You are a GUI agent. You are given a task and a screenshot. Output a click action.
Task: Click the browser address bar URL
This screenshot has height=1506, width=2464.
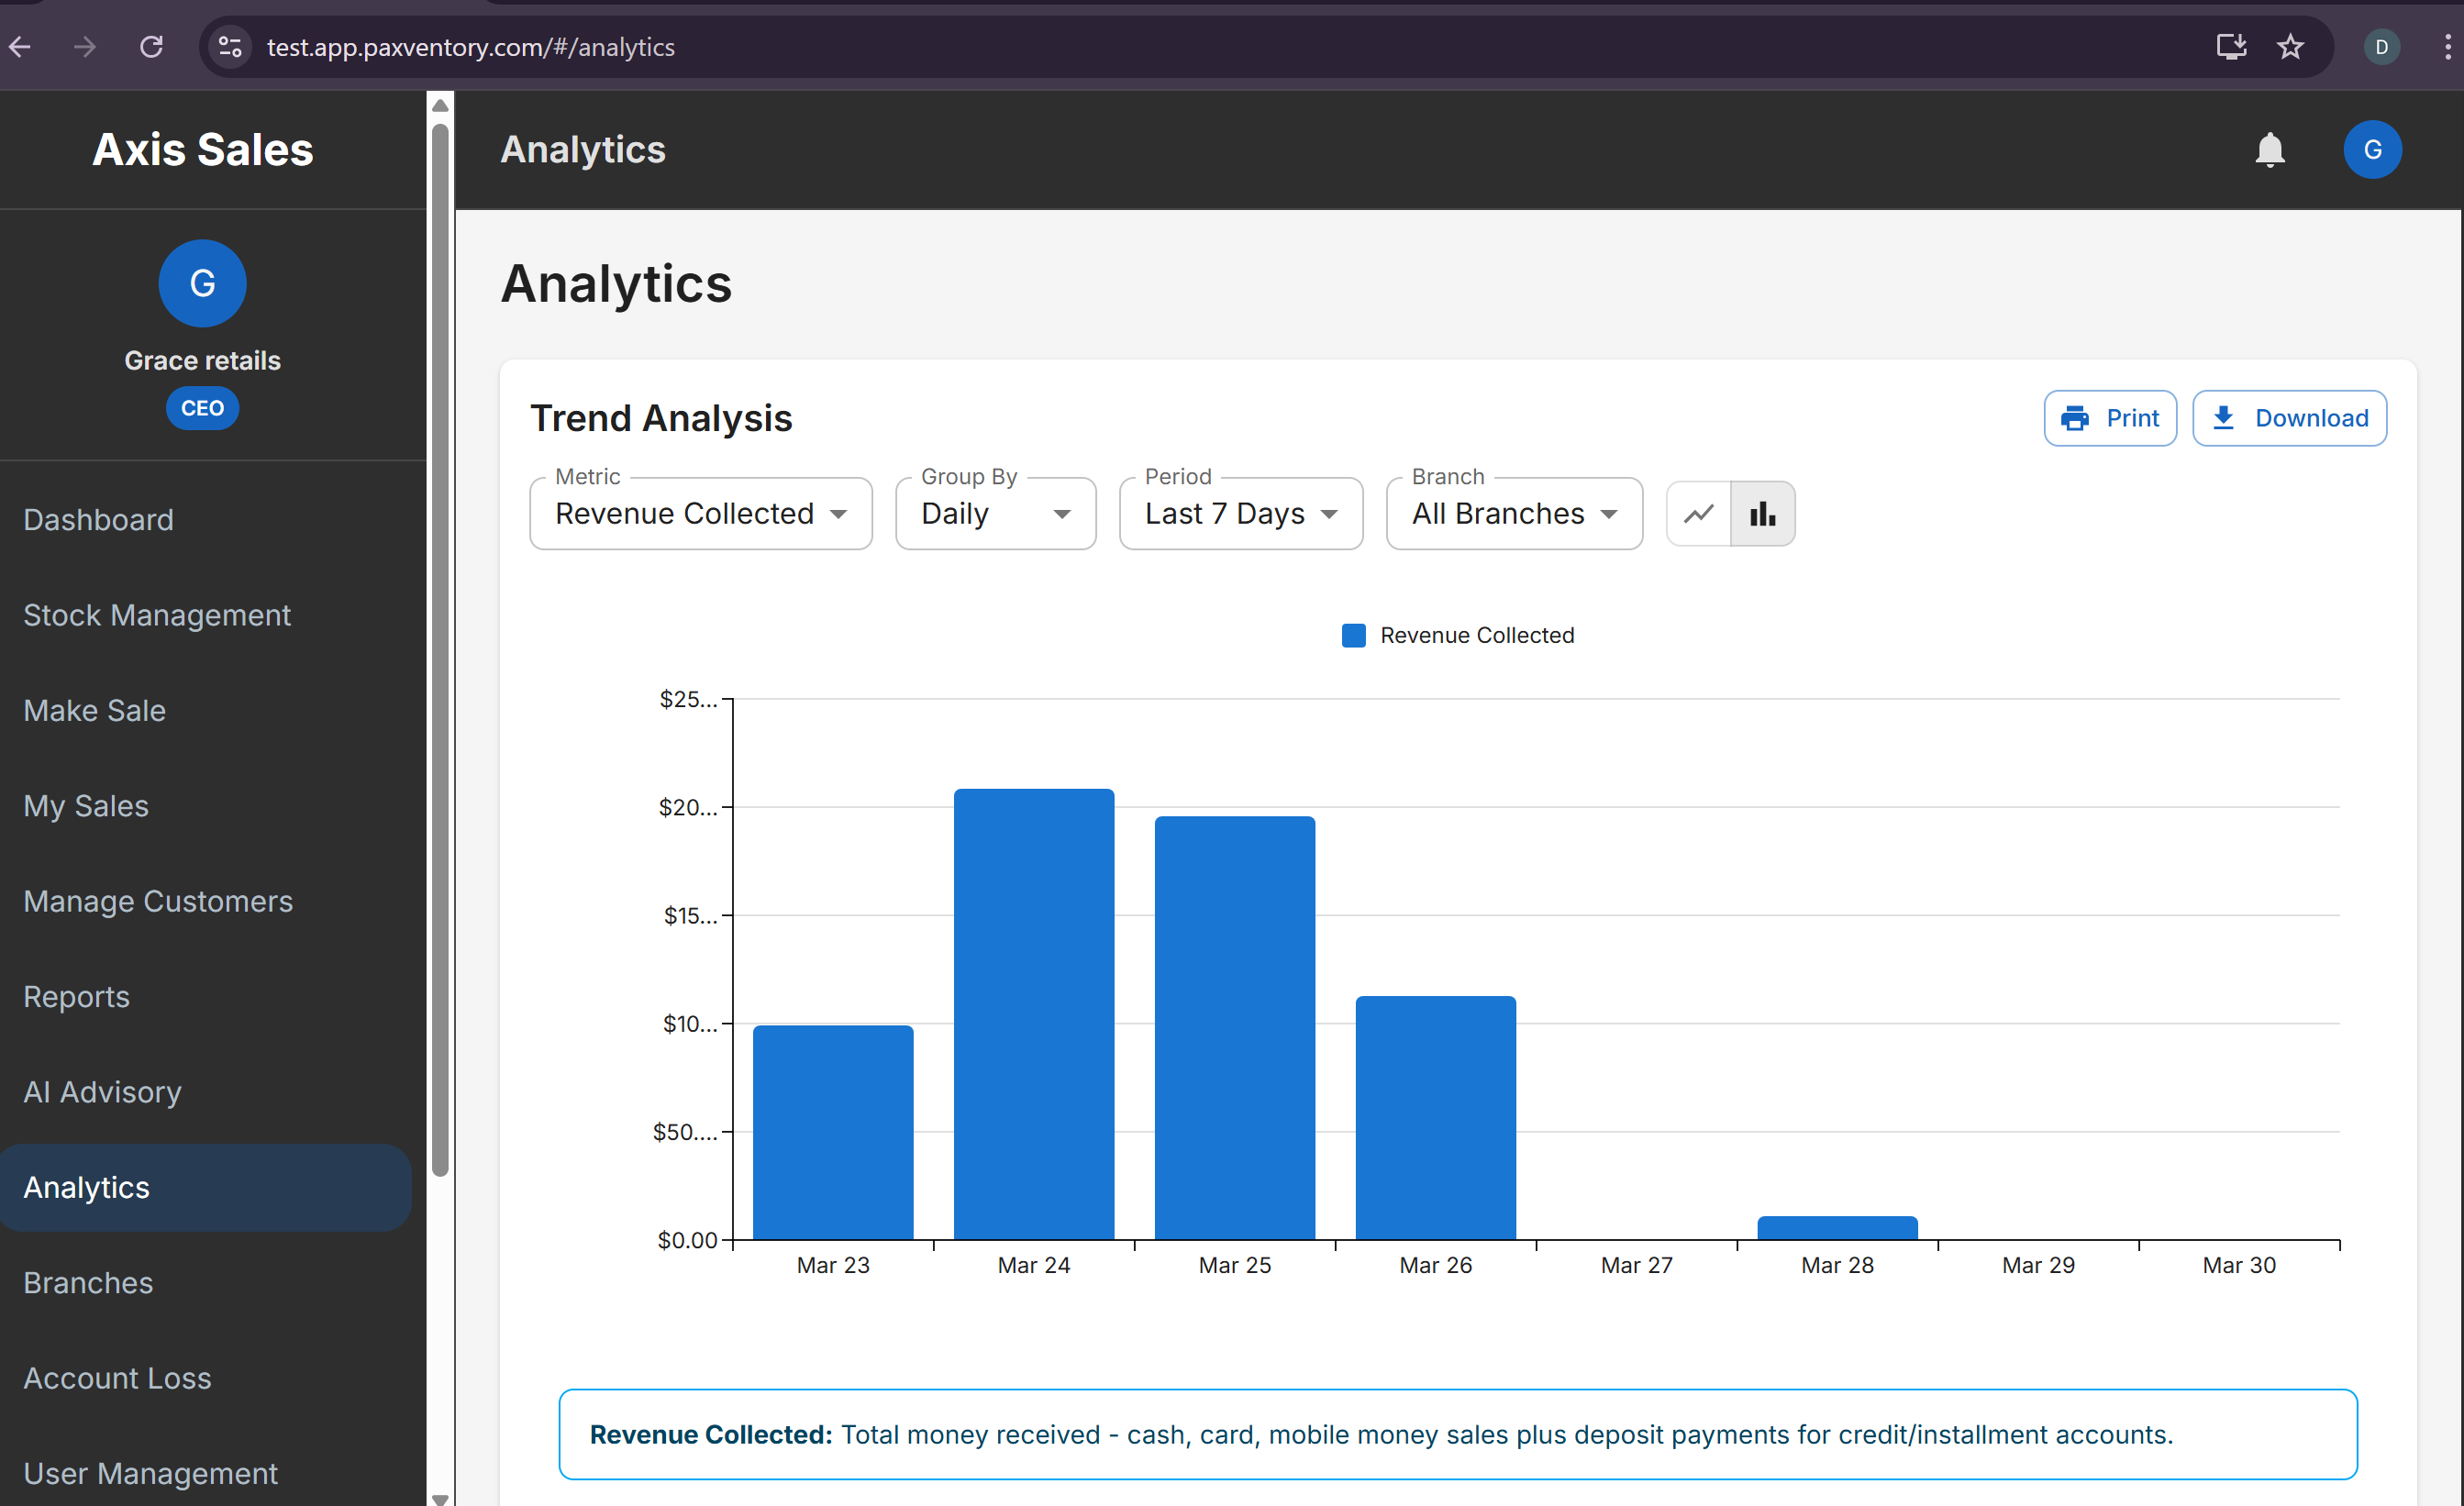point(470,47)
